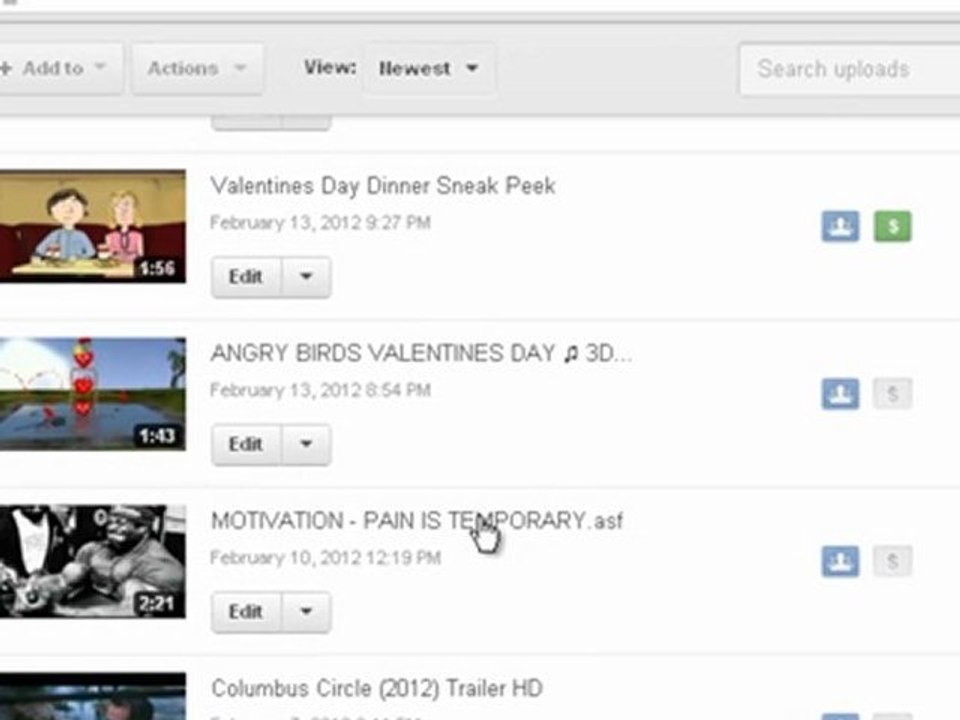Click public status icon for Angry Birds video
Viewport: 960px width, 720px height.
840,394
